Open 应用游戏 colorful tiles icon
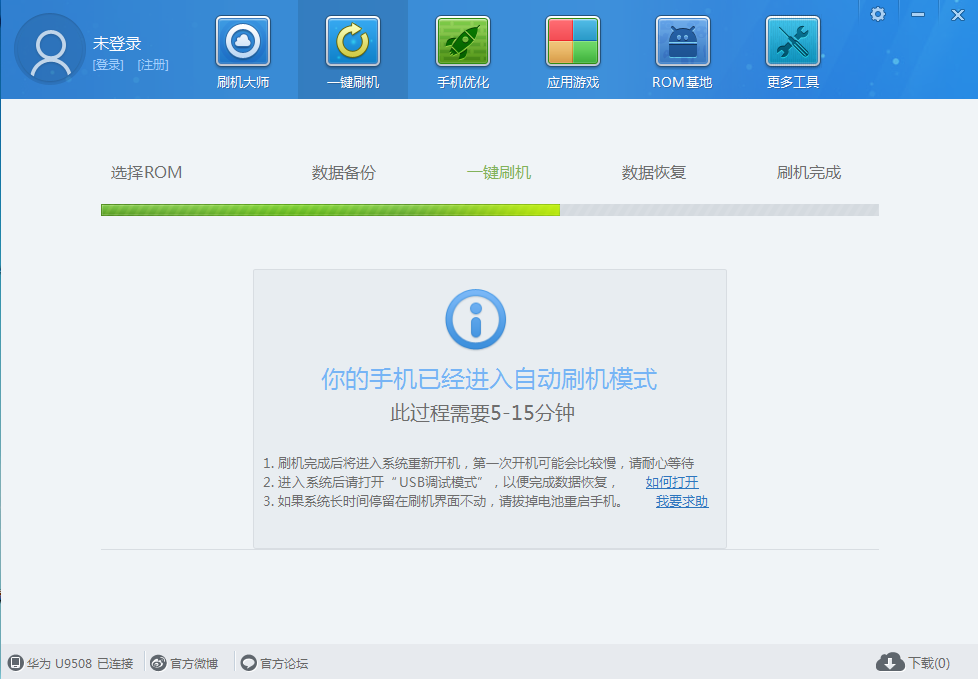The height and width of the screenshot is (679, 978). click(573, 43)
